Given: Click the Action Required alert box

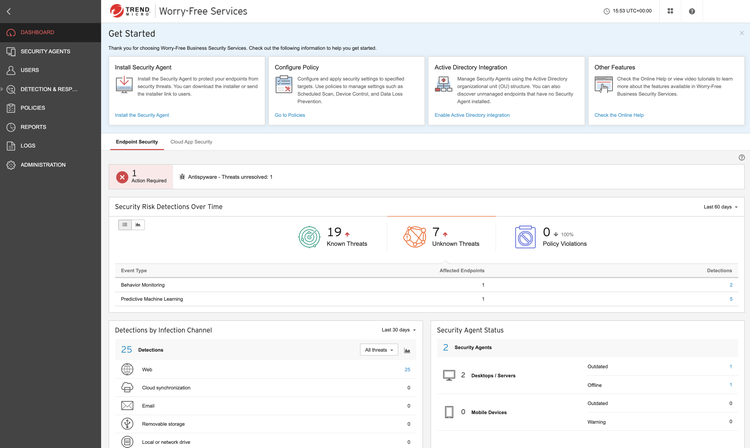Looking at the screenshot, I should point(141,177).
